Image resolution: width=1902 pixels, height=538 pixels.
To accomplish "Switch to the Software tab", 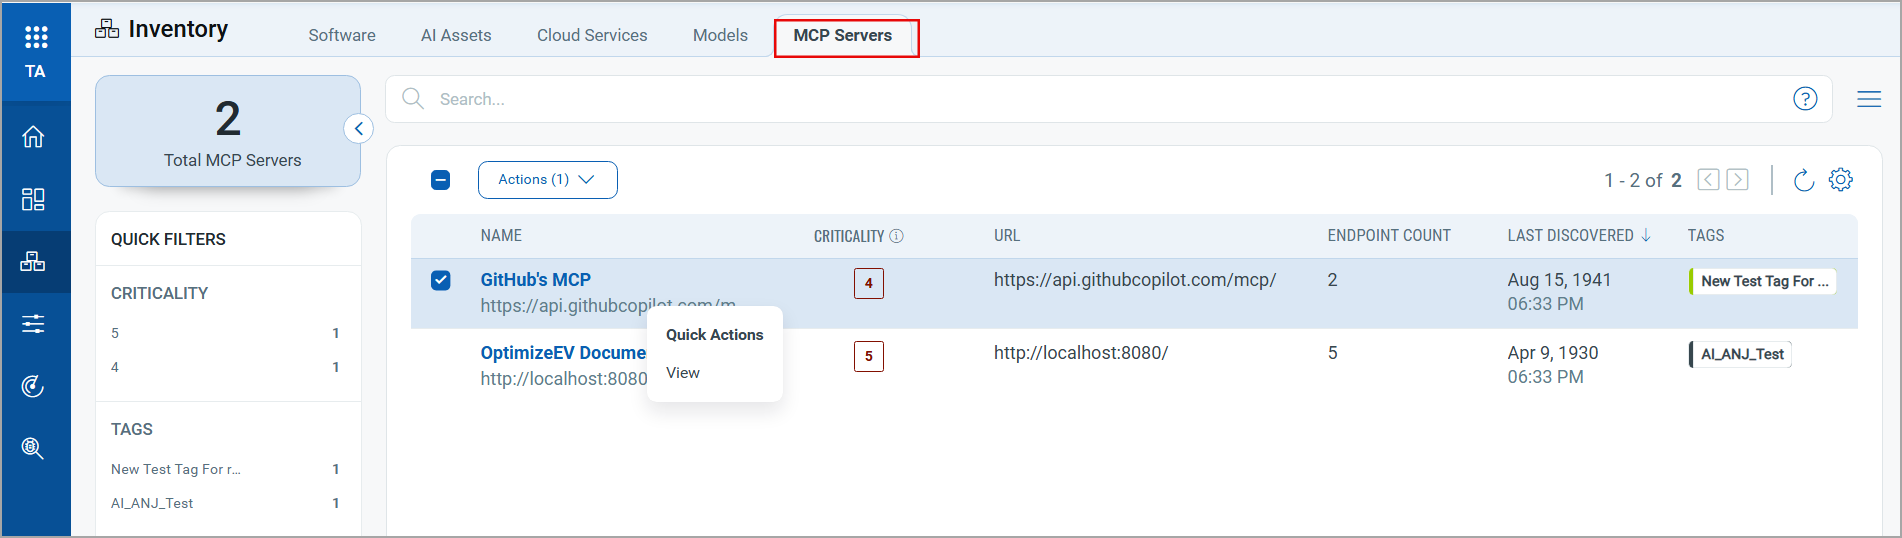I will 342,35.
